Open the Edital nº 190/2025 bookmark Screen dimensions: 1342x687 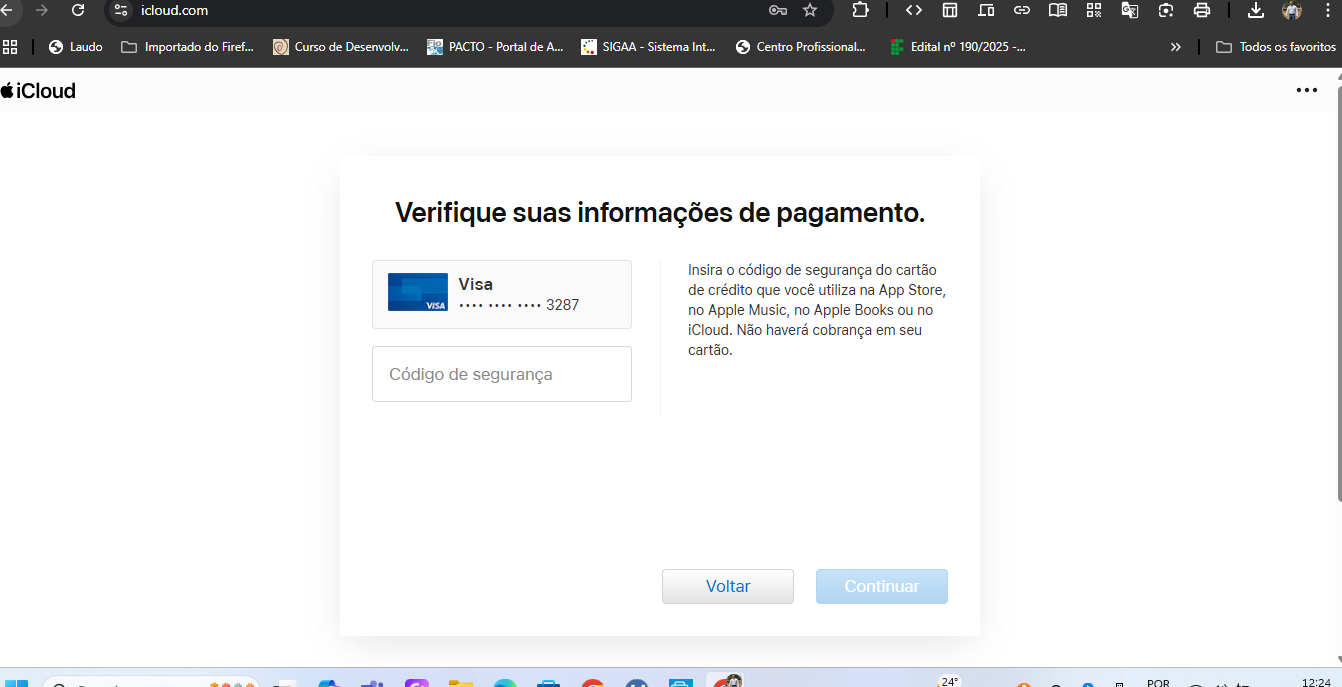pyautogui.click(x=958, y=47)
